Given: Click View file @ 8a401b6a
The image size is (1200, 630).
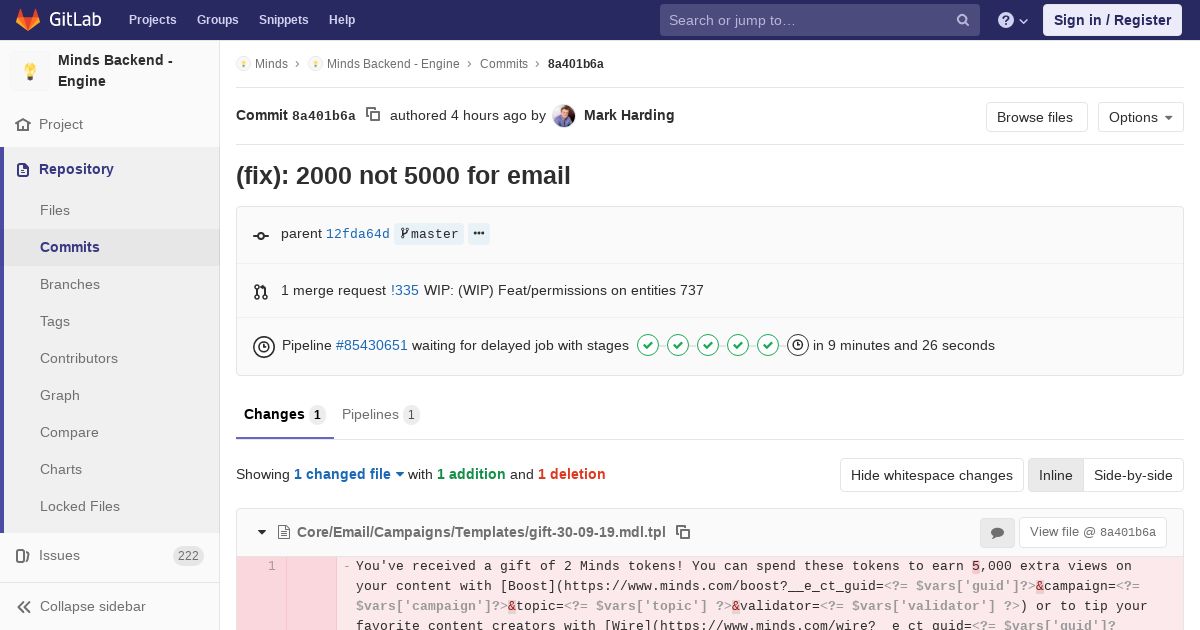Looking at the screenshot, I should [x=1093, y=533].
